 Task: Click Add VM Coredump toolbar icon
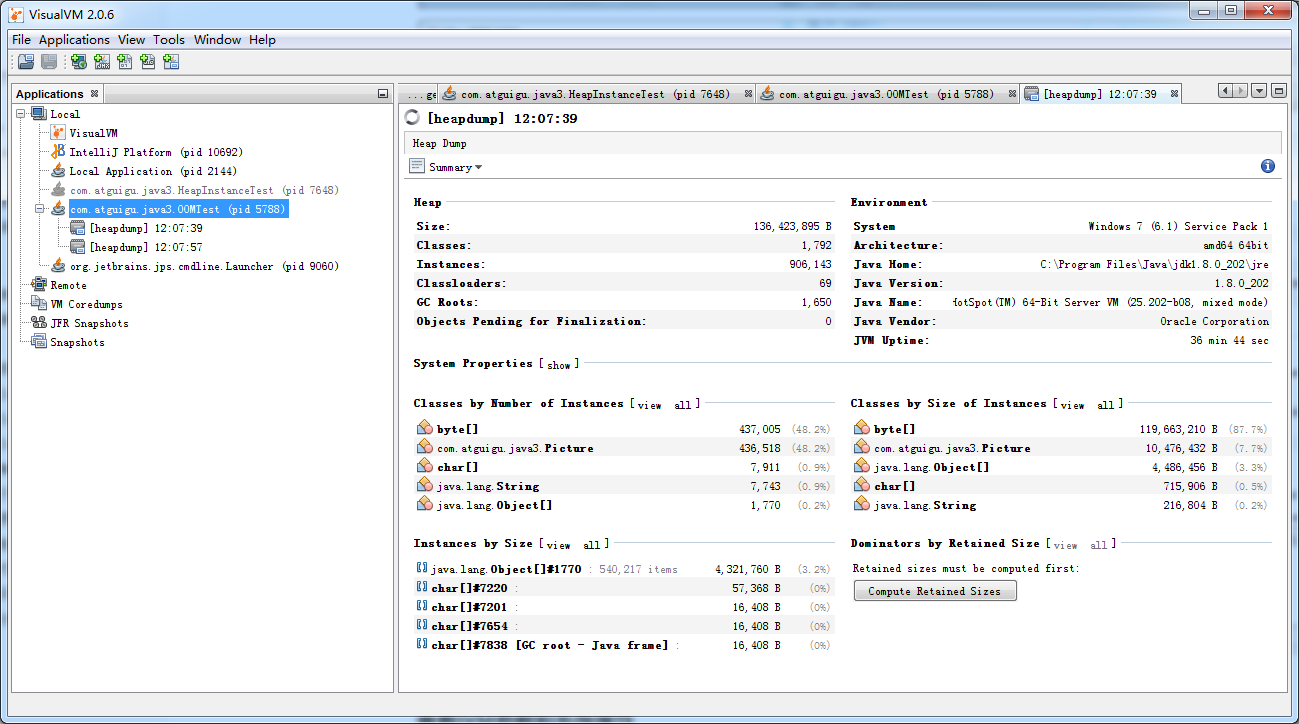point(125,62)
